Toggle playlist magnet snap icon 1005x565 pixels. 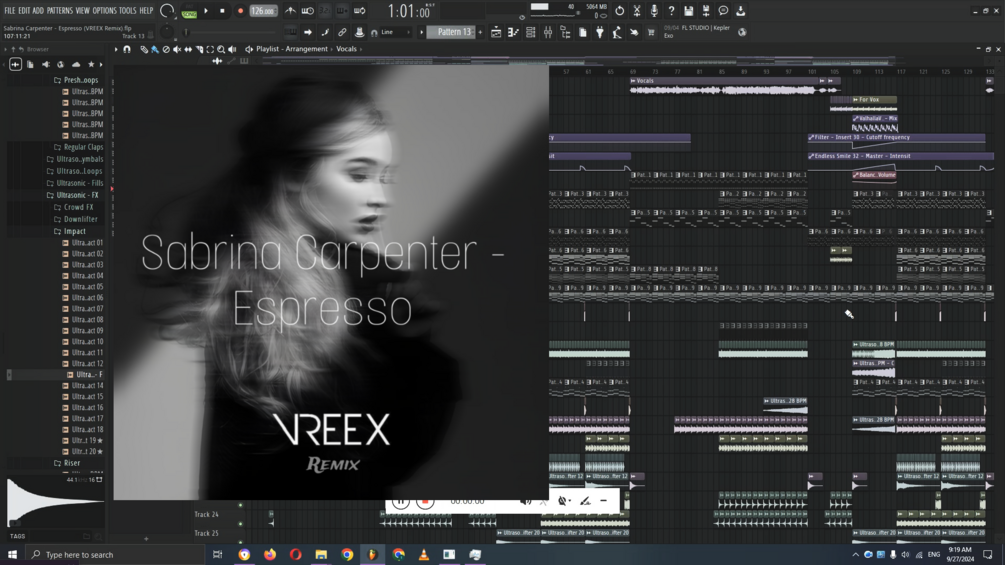point(127,49)
